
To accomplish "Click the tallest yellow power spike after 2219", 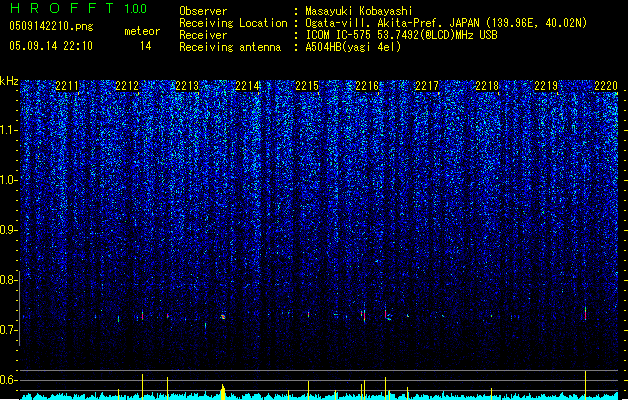I will point(585,385).
